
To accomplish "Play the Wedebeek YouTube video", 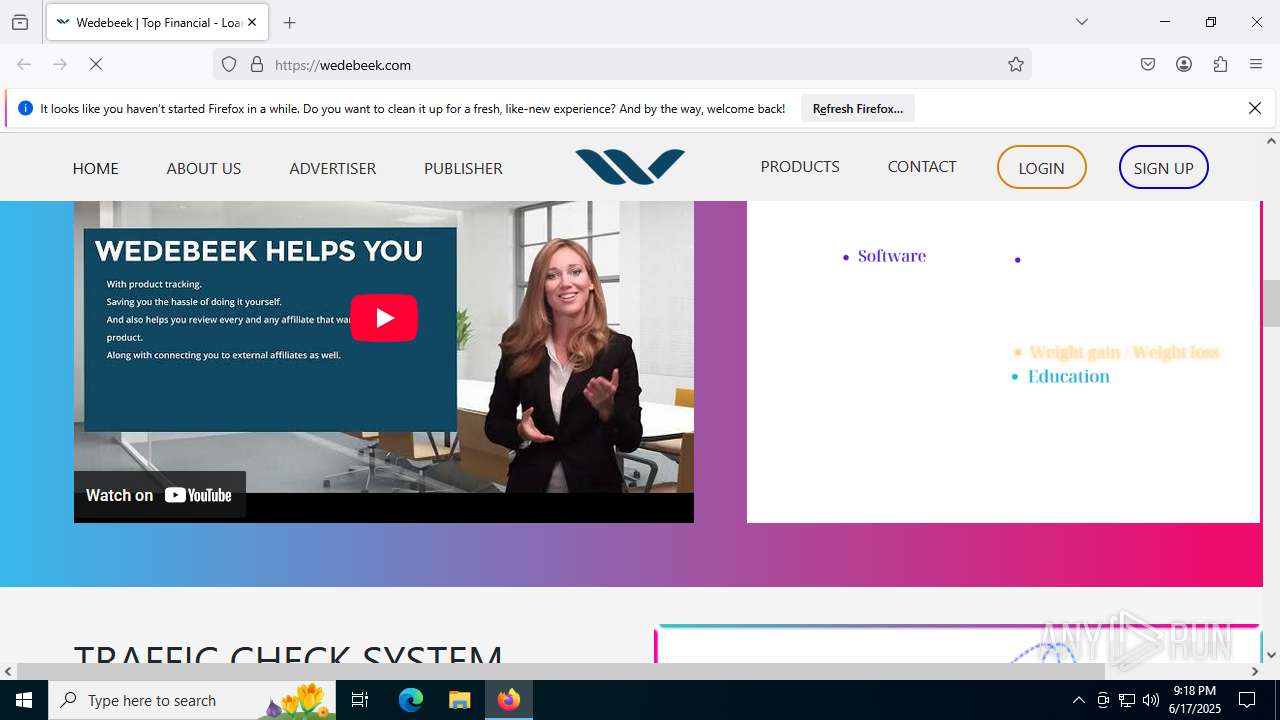I will pyautogui.click(x=384, y=318).
